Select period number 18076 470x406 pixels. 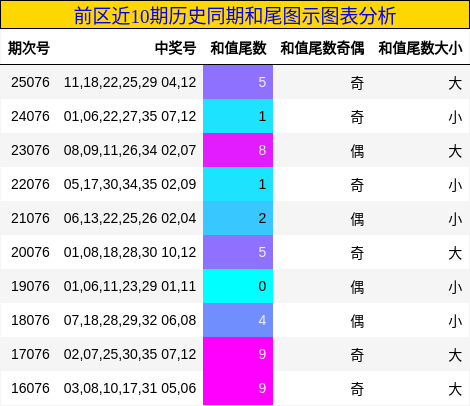click(x=30, y=320)
